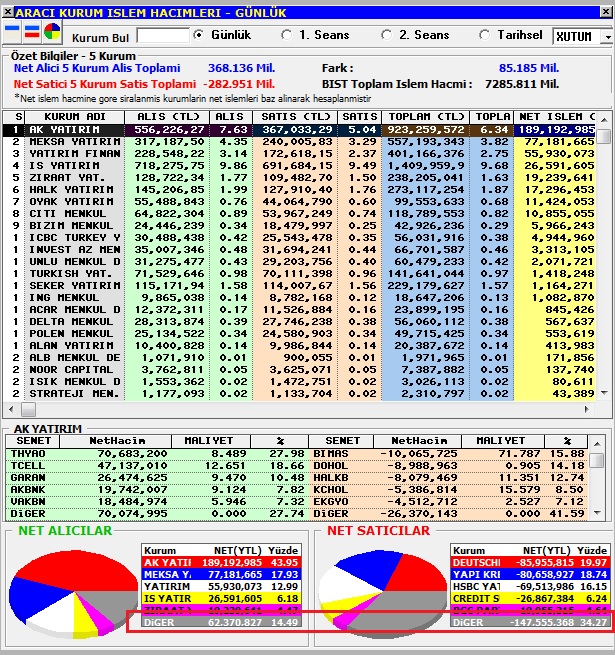
Task: Select the SEKER YATIRIM row
Action: tap(300, 286)
